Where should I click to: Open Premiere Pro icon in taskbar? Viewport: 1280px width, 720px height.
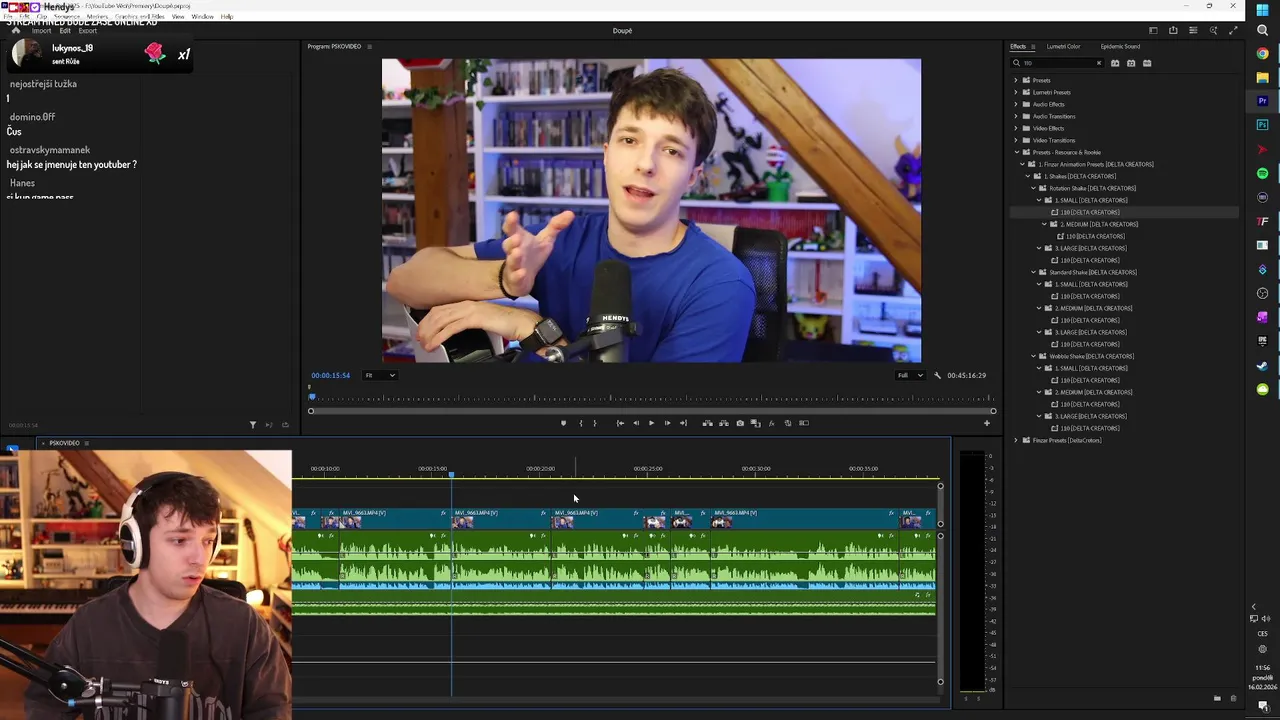click(1263, 101)
